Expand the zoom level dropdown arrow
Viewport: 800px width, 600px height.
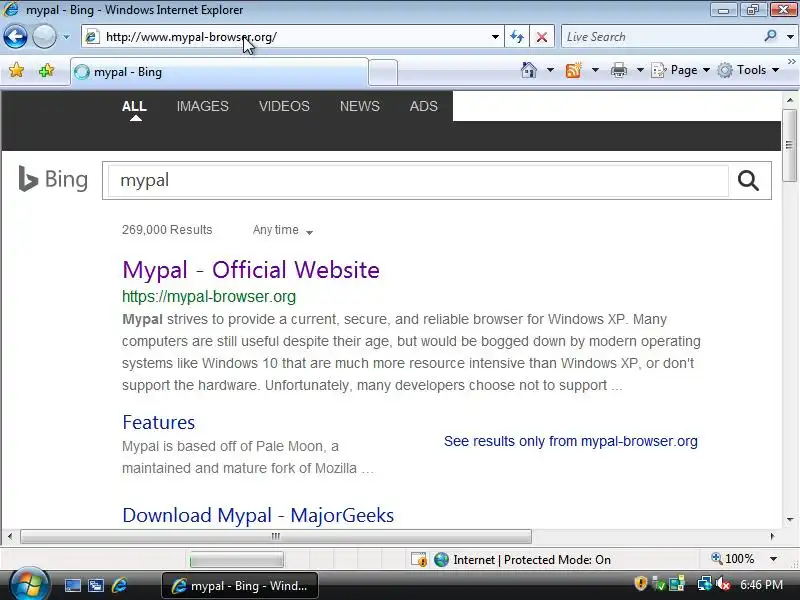click(x=773, y=559)
